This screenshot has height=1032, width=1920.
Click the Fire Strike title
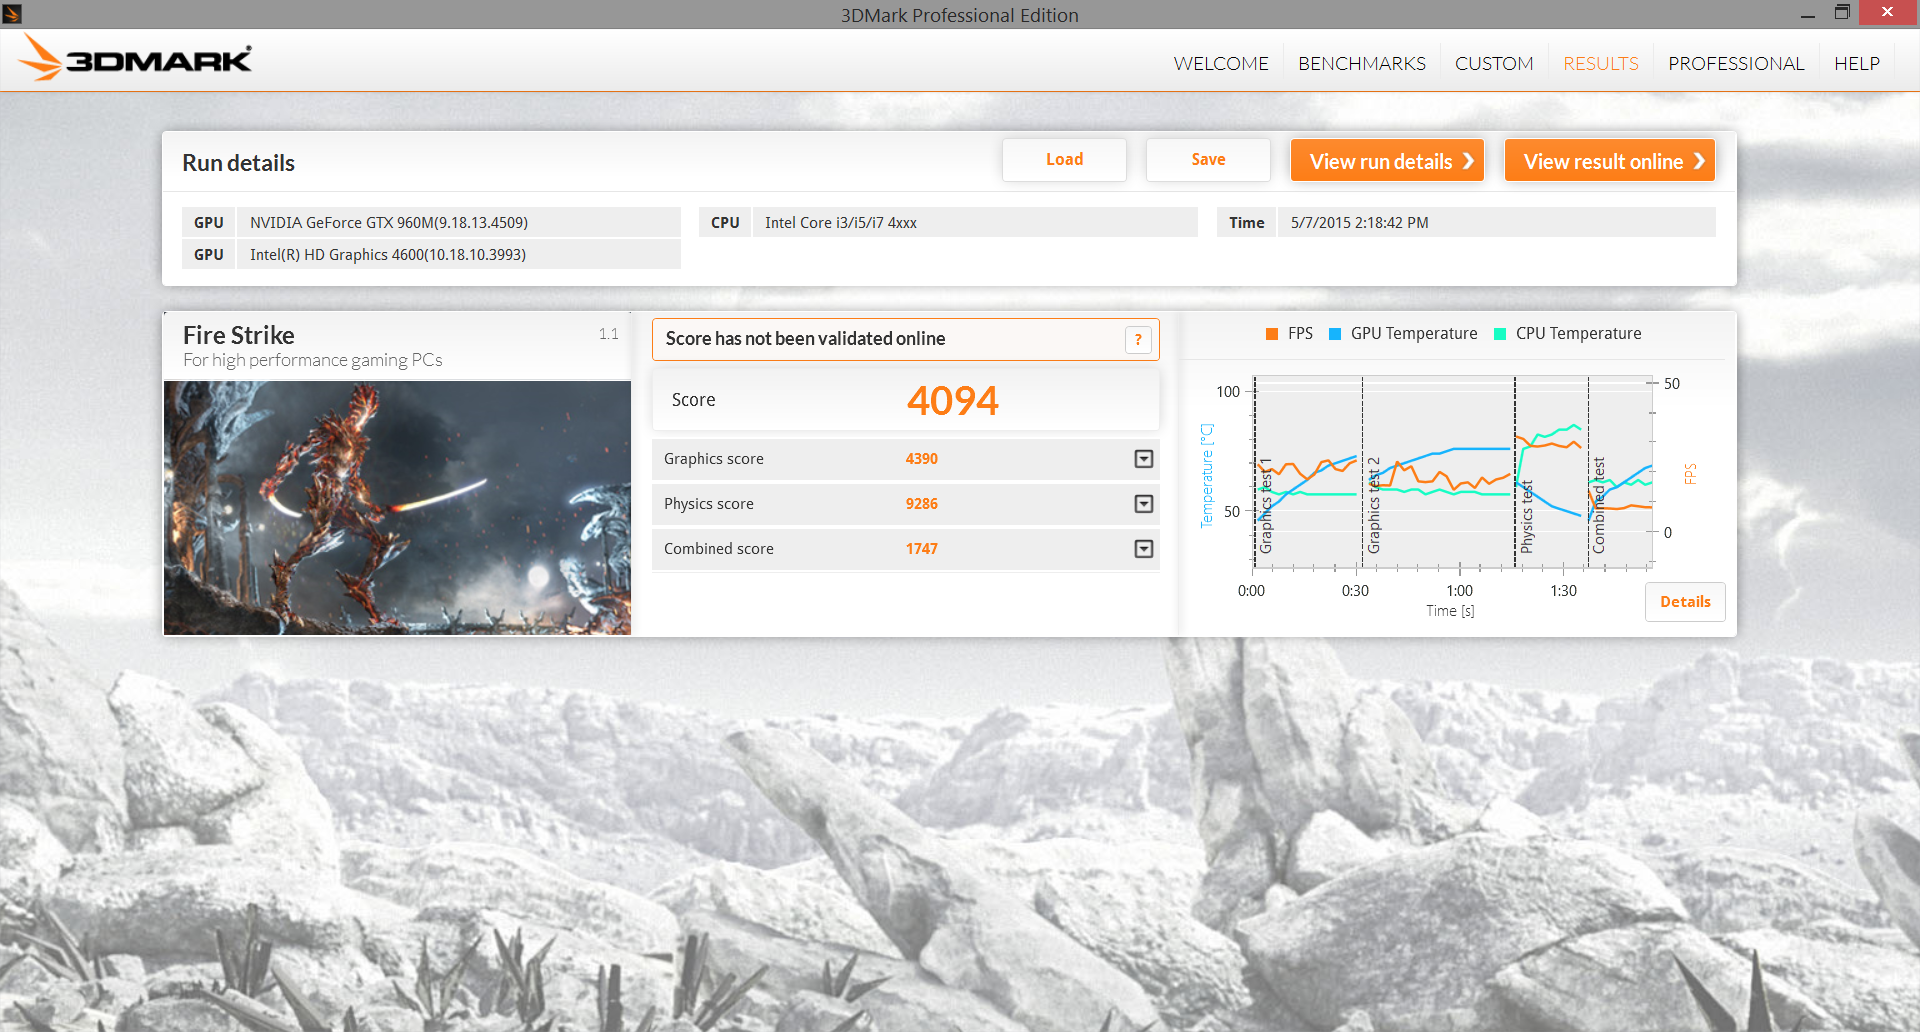pos(238,335)
